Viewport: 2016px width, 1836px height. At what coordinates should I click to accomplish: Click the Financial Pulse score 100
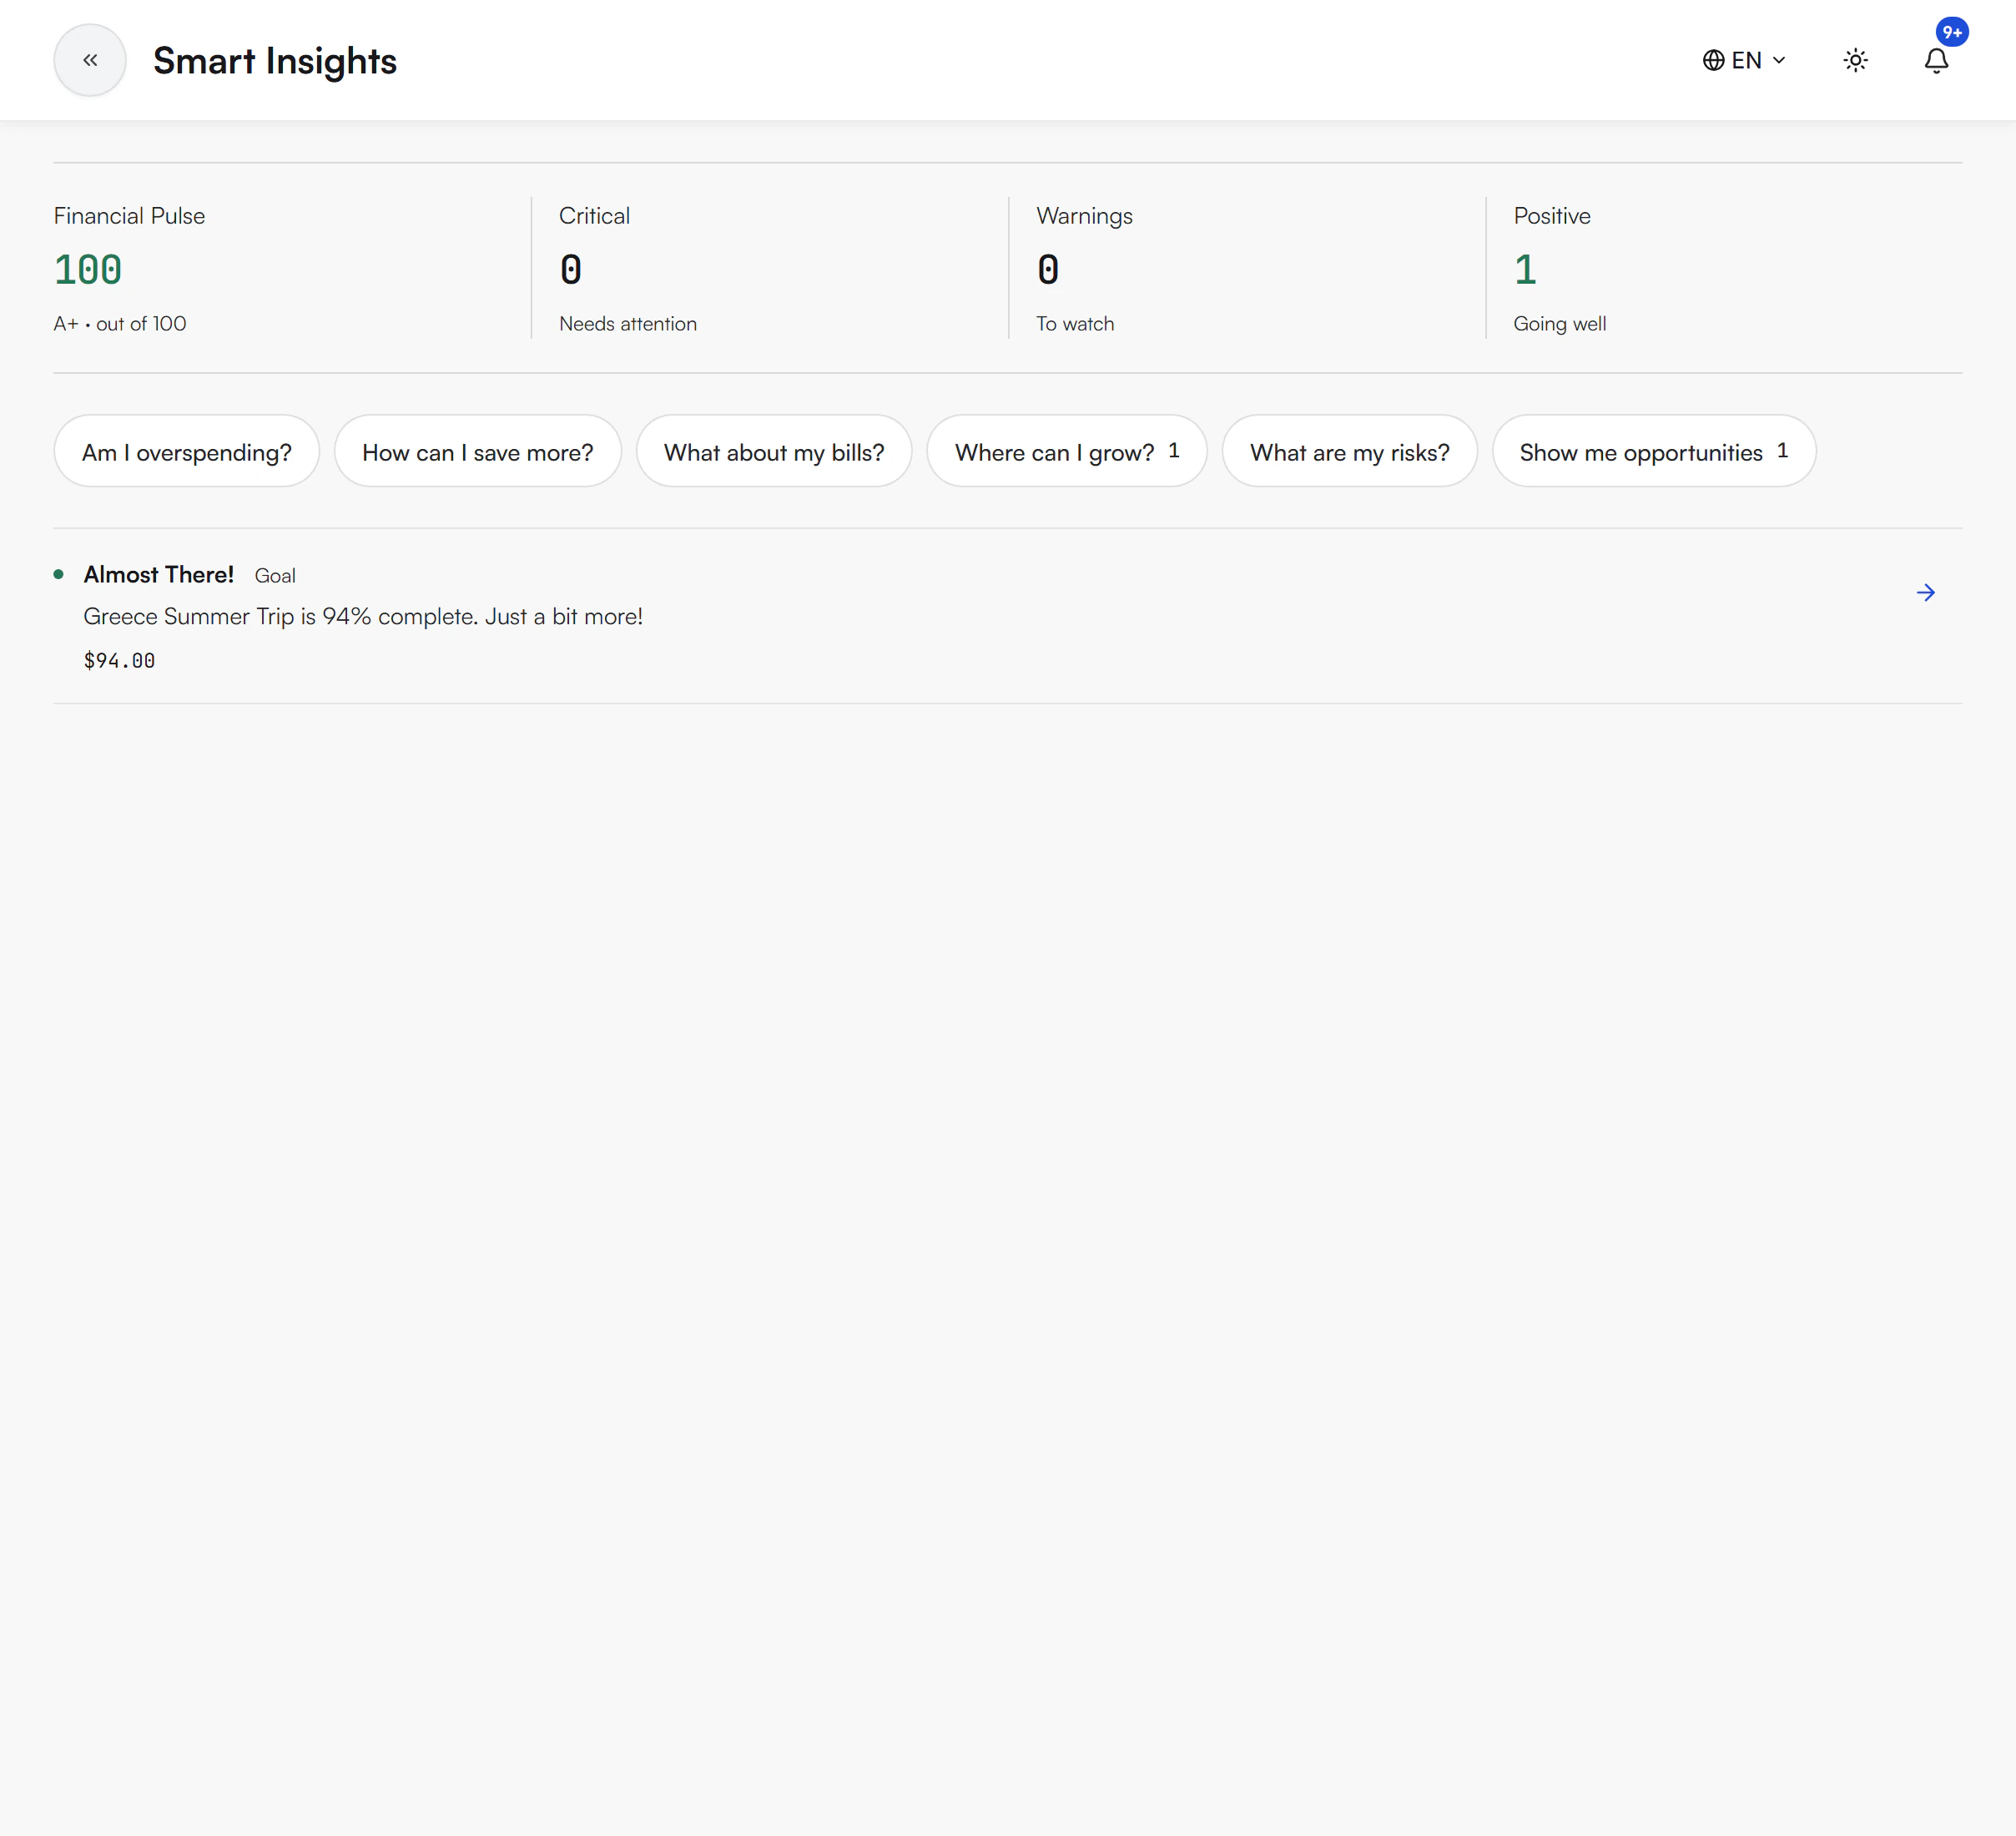click(88, 270)
